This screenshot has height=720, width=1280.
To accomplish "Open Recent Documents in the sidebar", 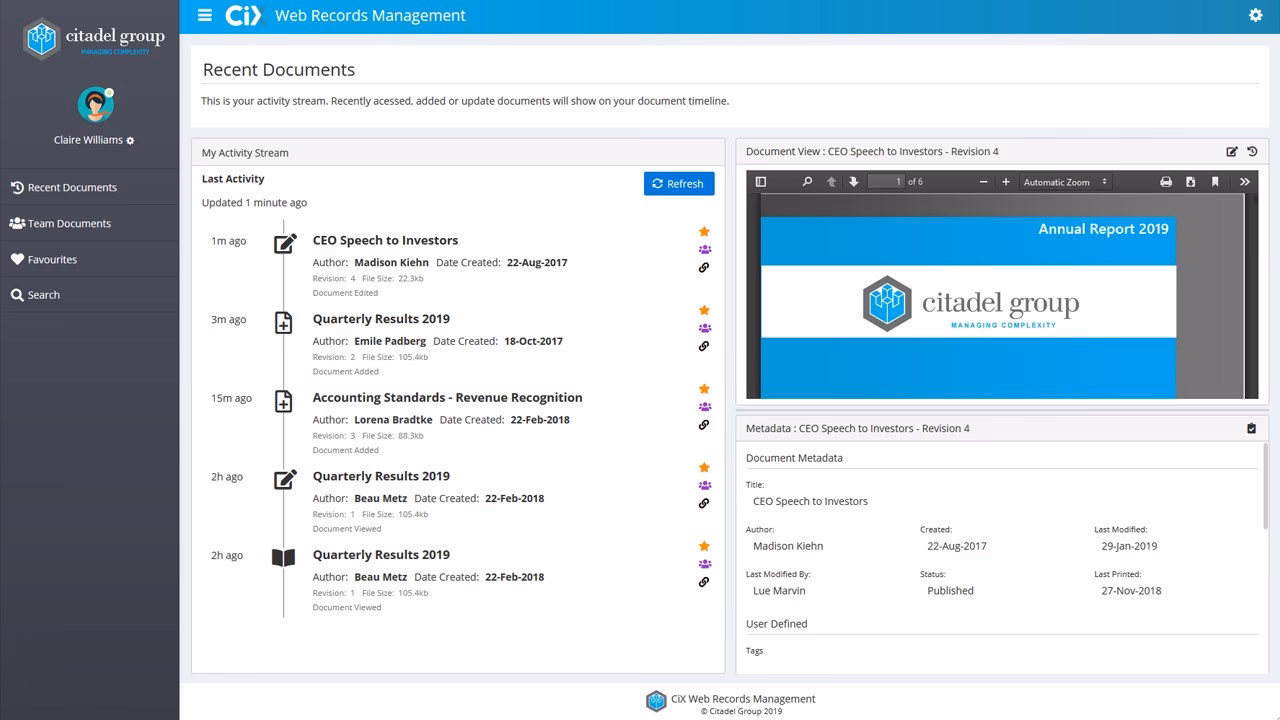I will [x=89, y=187].
